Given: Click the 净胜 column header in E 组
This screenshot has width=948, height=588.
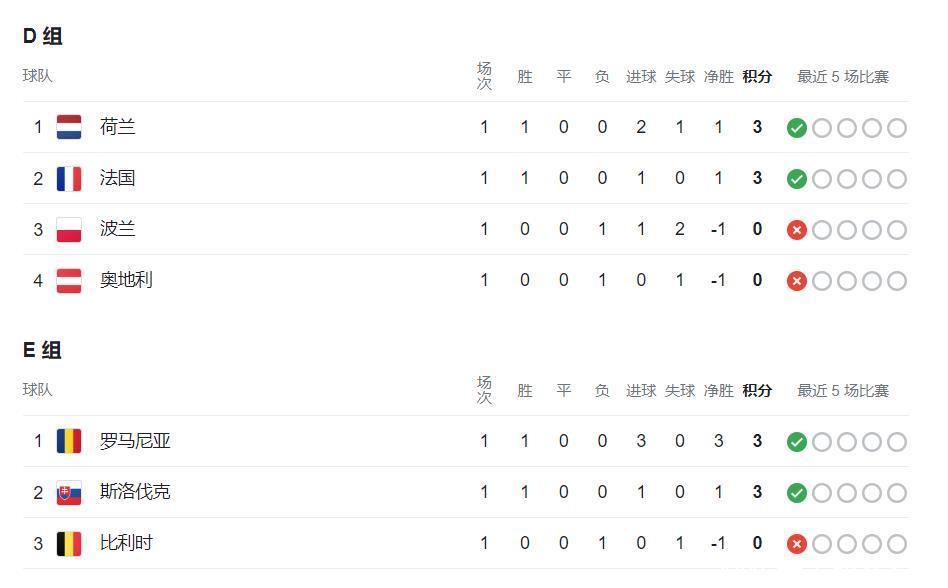Looking at the screenshot, I should 718,390.
